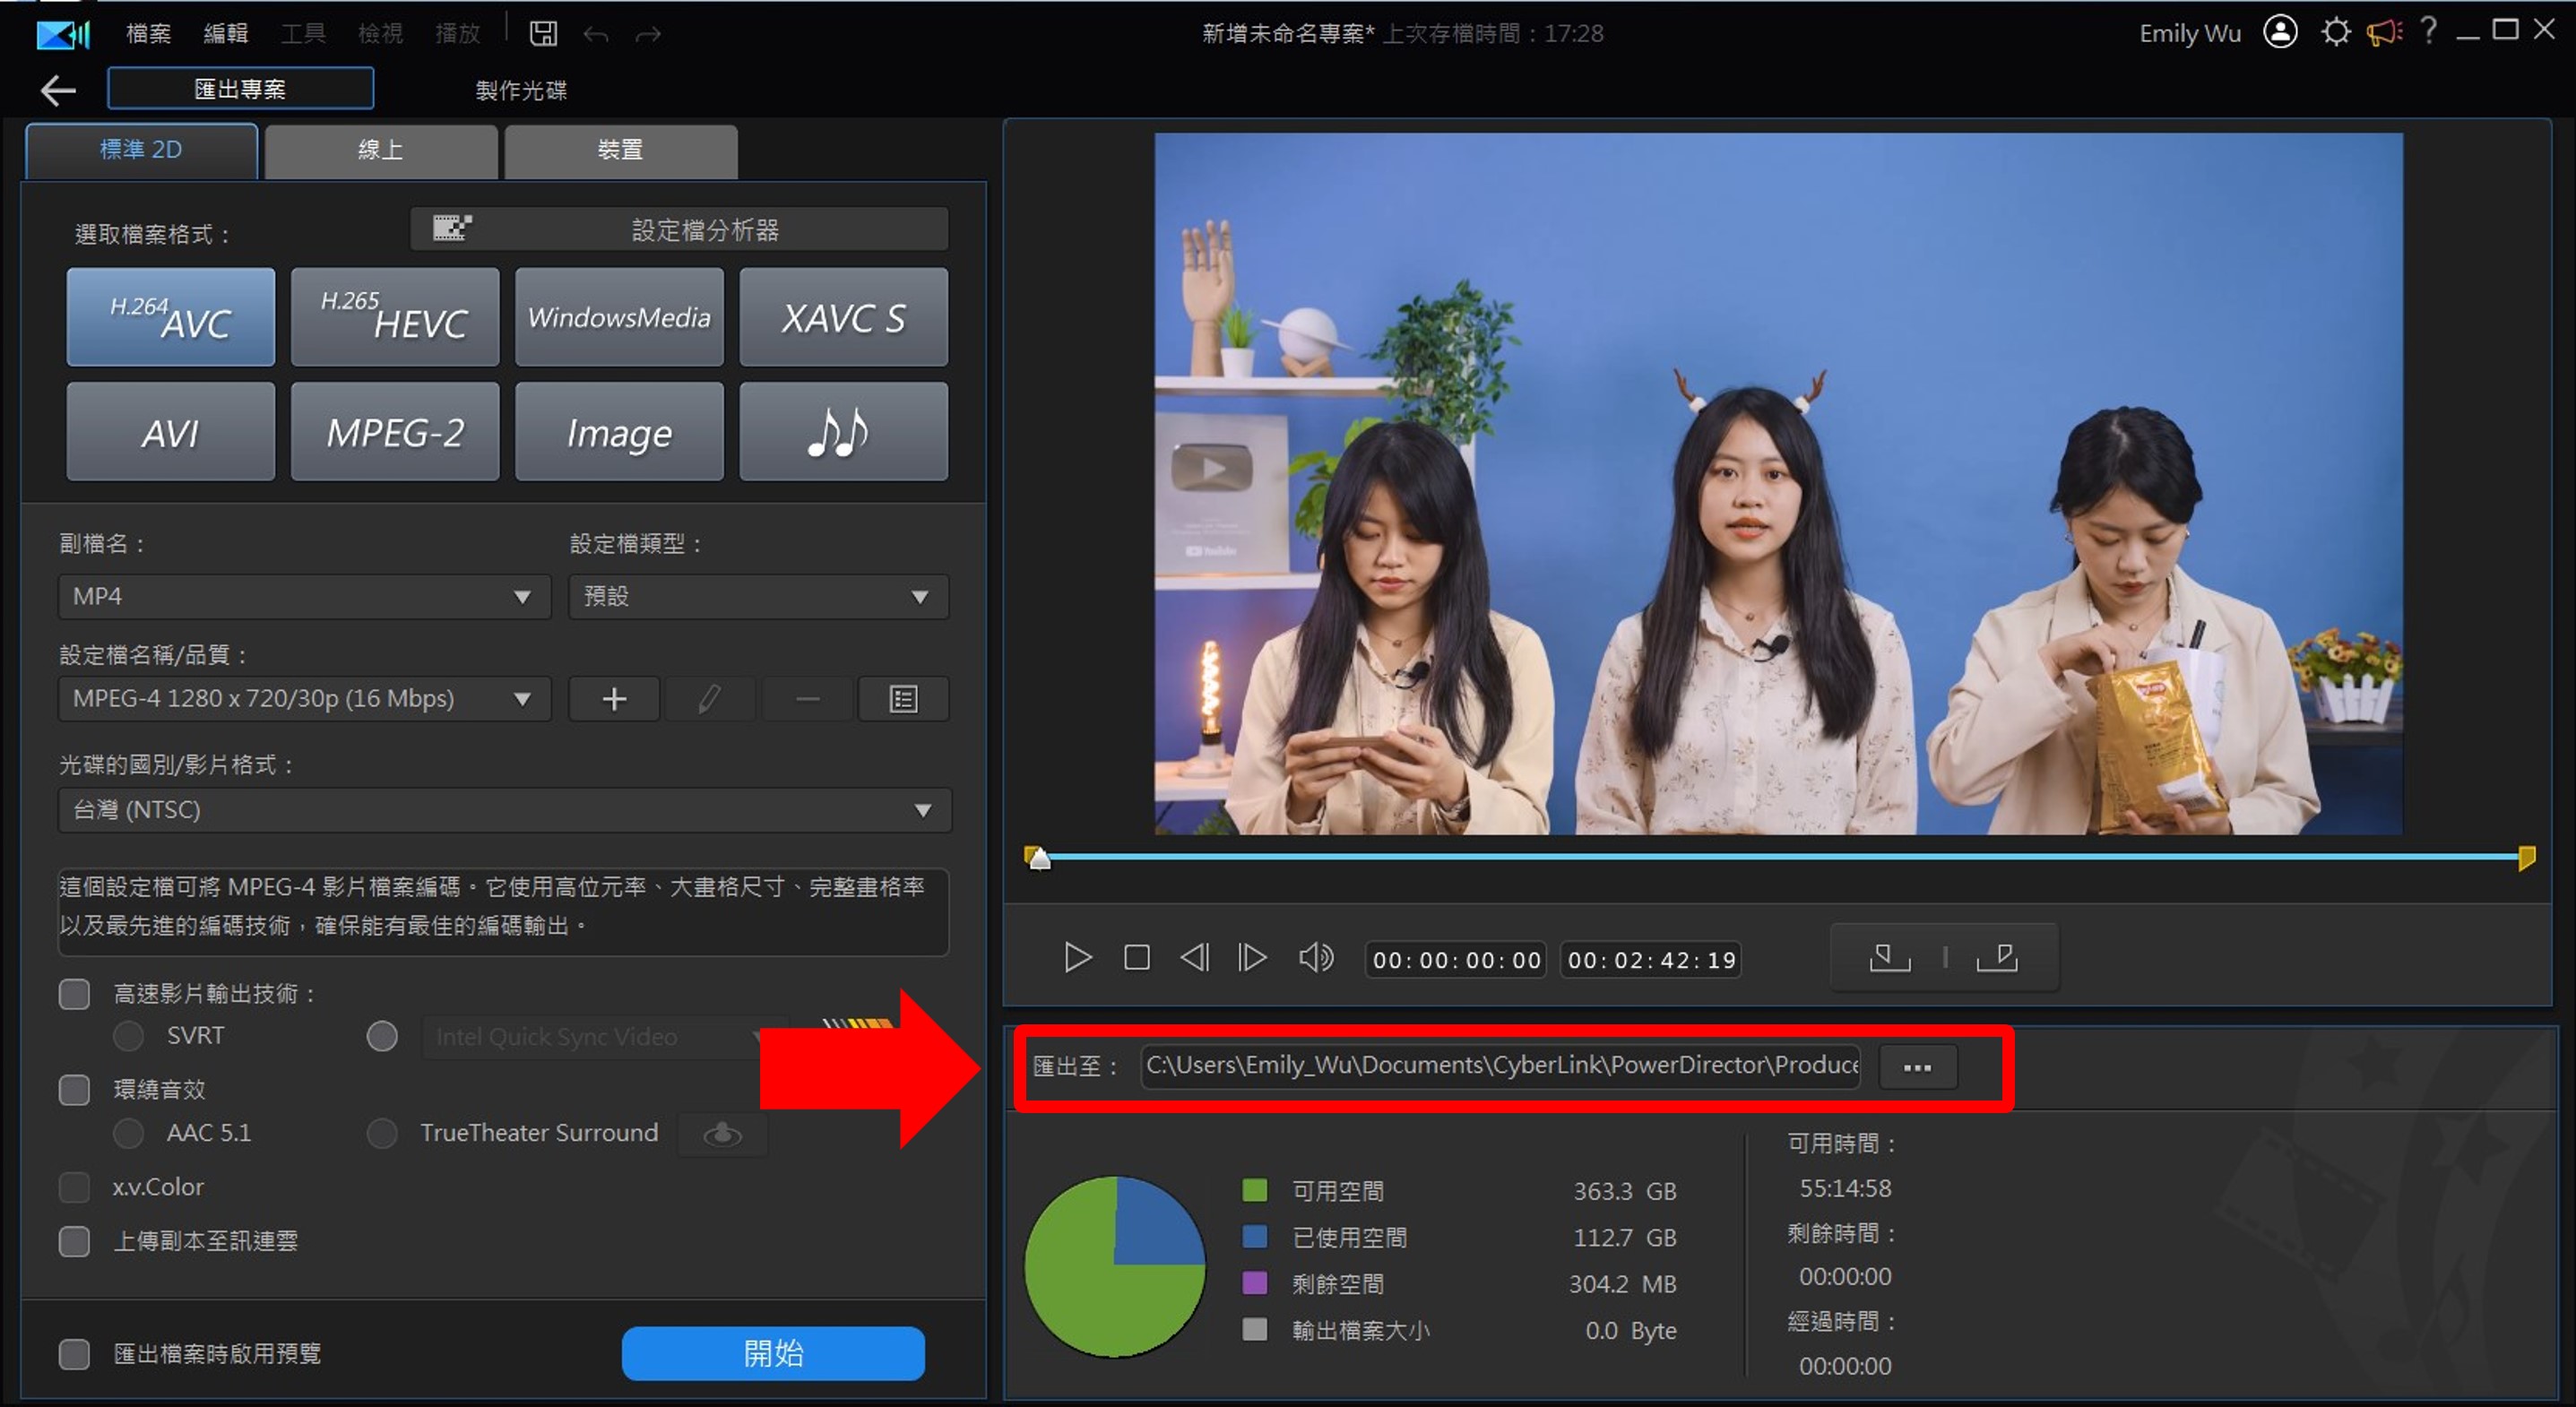2576x1407 pixels.
Task: Switch to the 裝置 (Device) tab
Action: (621, 150)
